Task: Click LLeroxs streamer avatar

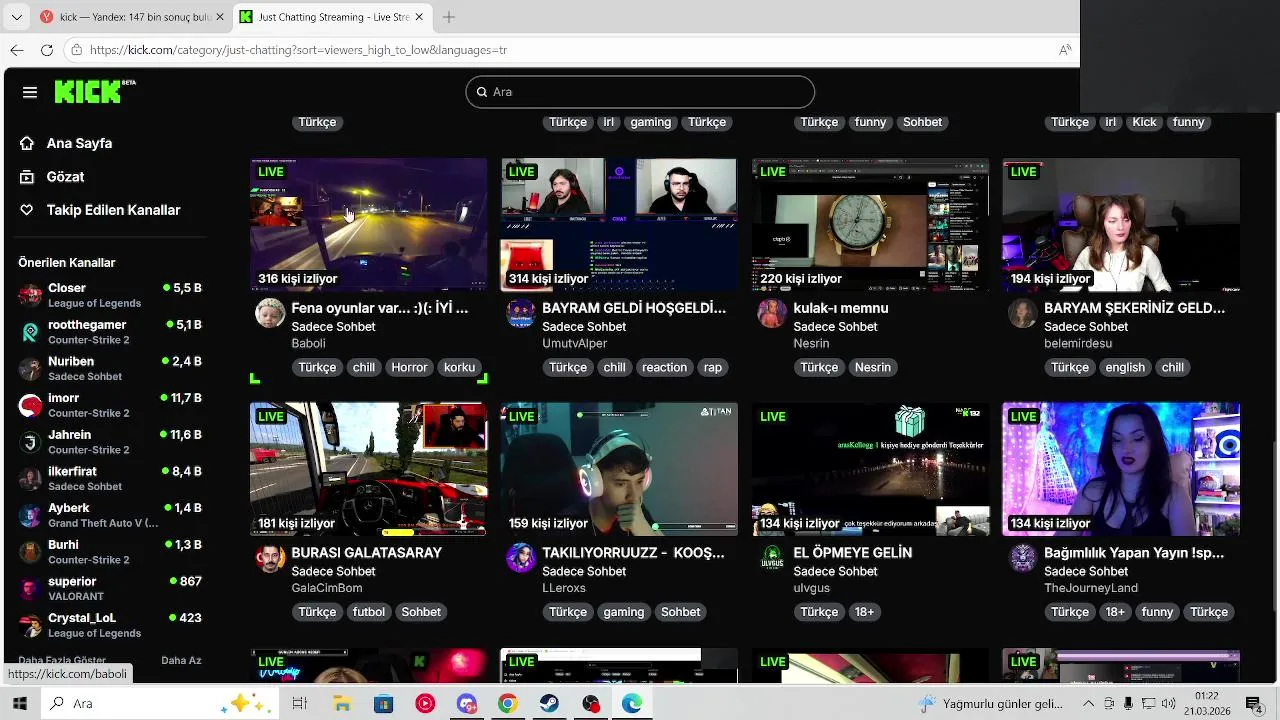Action: click(521, 558)
